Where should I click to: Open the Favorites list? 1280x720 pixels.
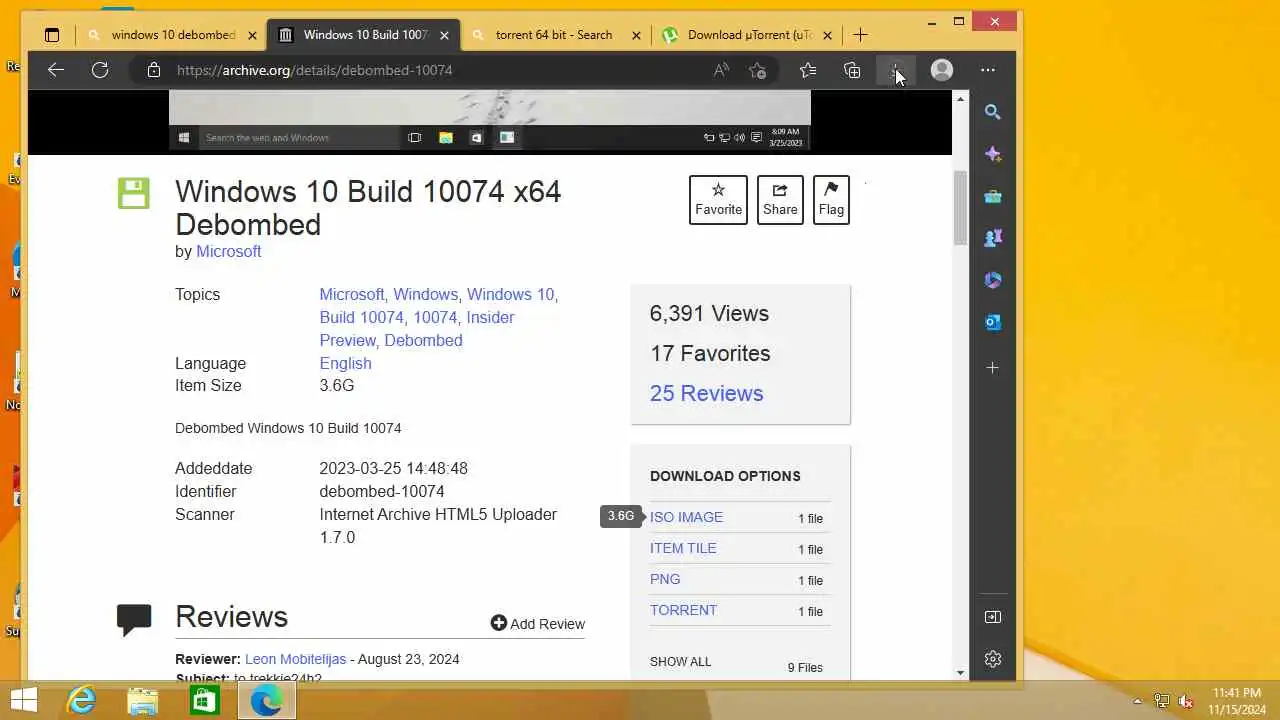click(808, 70)
